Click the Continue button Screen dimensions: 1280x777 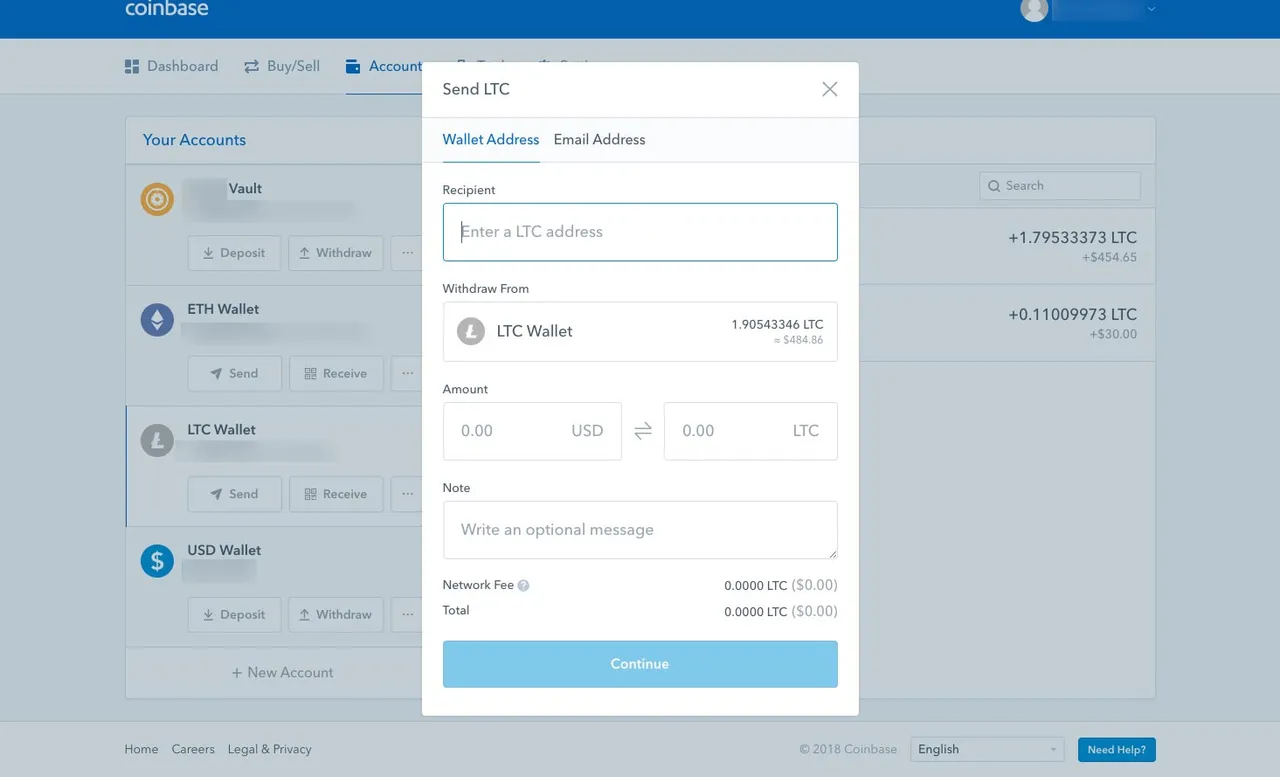tap(640, 664)
